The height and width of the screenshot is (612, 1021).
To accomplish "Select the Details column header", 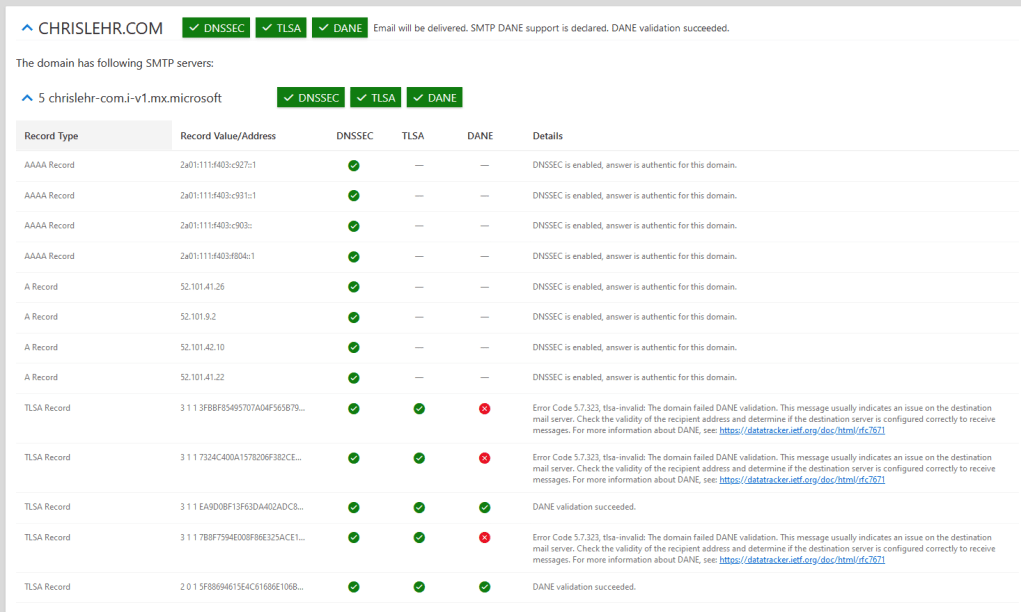I will [546, 136].
